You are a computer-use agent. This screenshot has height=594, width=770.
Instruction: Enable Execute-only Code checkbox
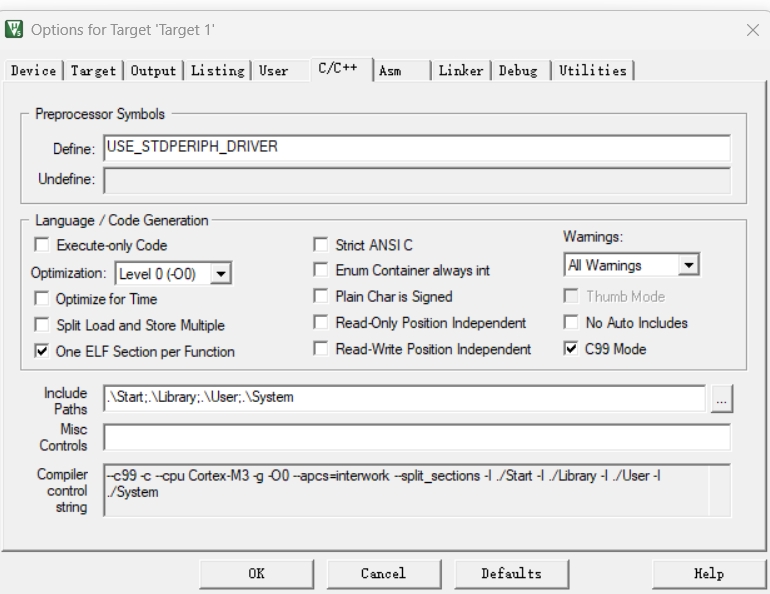coord(42,244)
